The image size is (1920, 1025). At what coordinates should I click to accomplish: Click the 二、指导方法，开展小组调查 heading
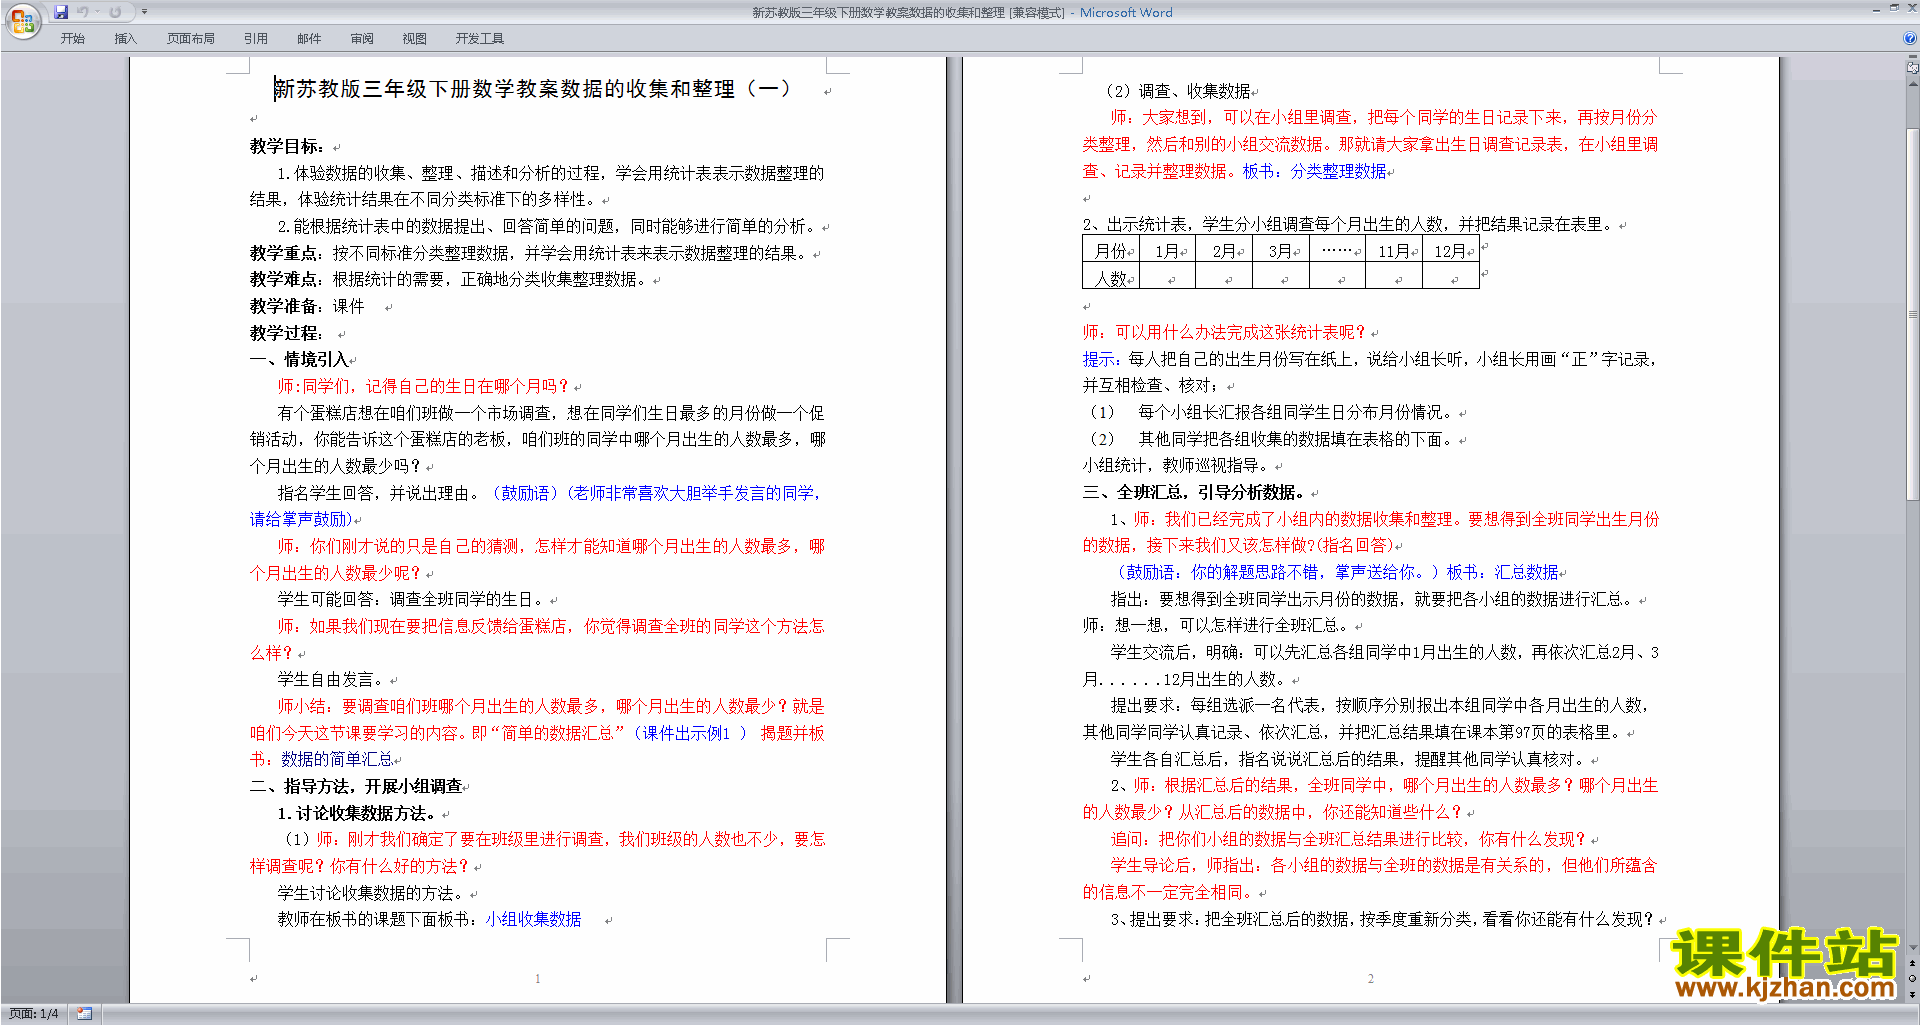click(x=356, y=786)
